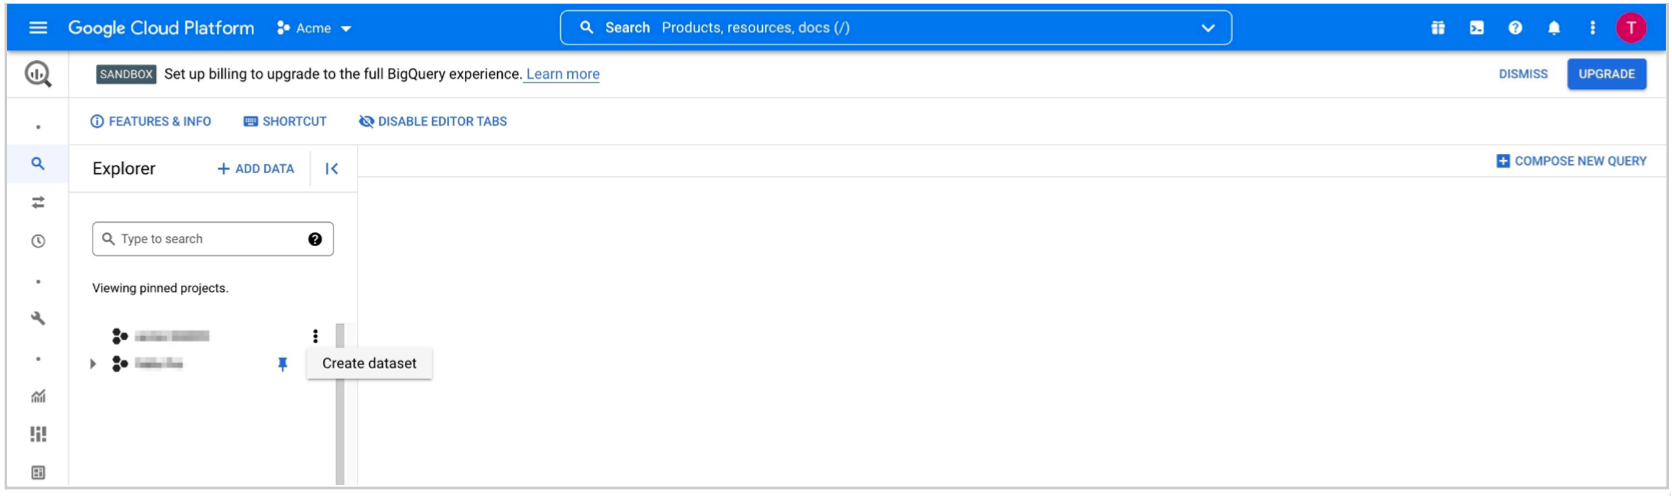Viewport: 1672px width, 496px height.
Task: Open the SQL workspace search icon
Action: [38, 164]
